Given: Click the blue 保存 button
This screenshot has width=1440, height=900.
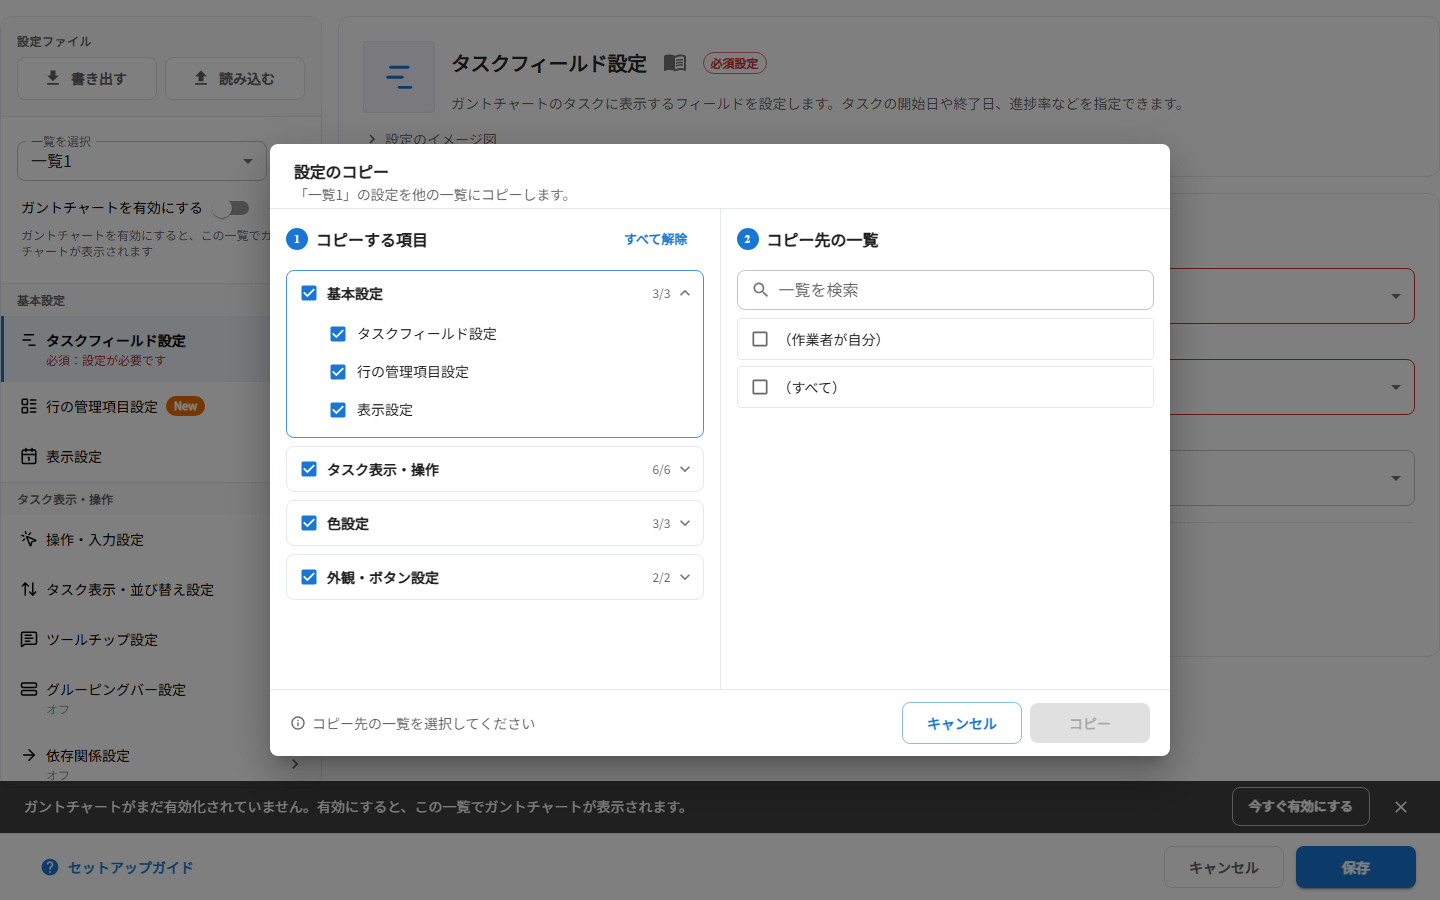Looking at the screenshot, I should pos(1356,867).
